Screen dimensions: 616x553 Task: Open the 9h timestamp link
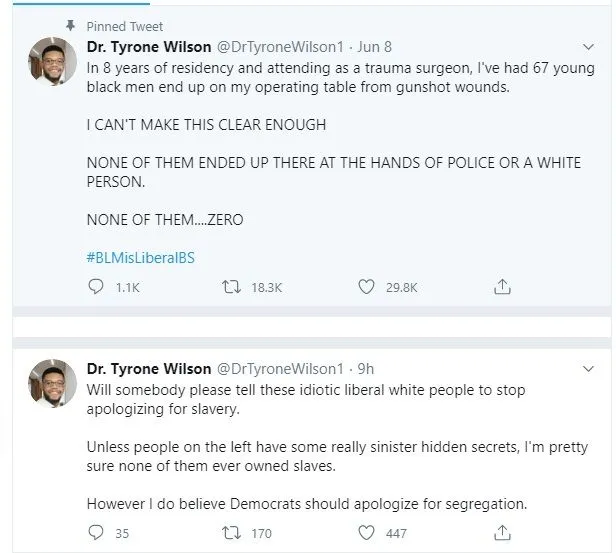(x=366, y=369)
